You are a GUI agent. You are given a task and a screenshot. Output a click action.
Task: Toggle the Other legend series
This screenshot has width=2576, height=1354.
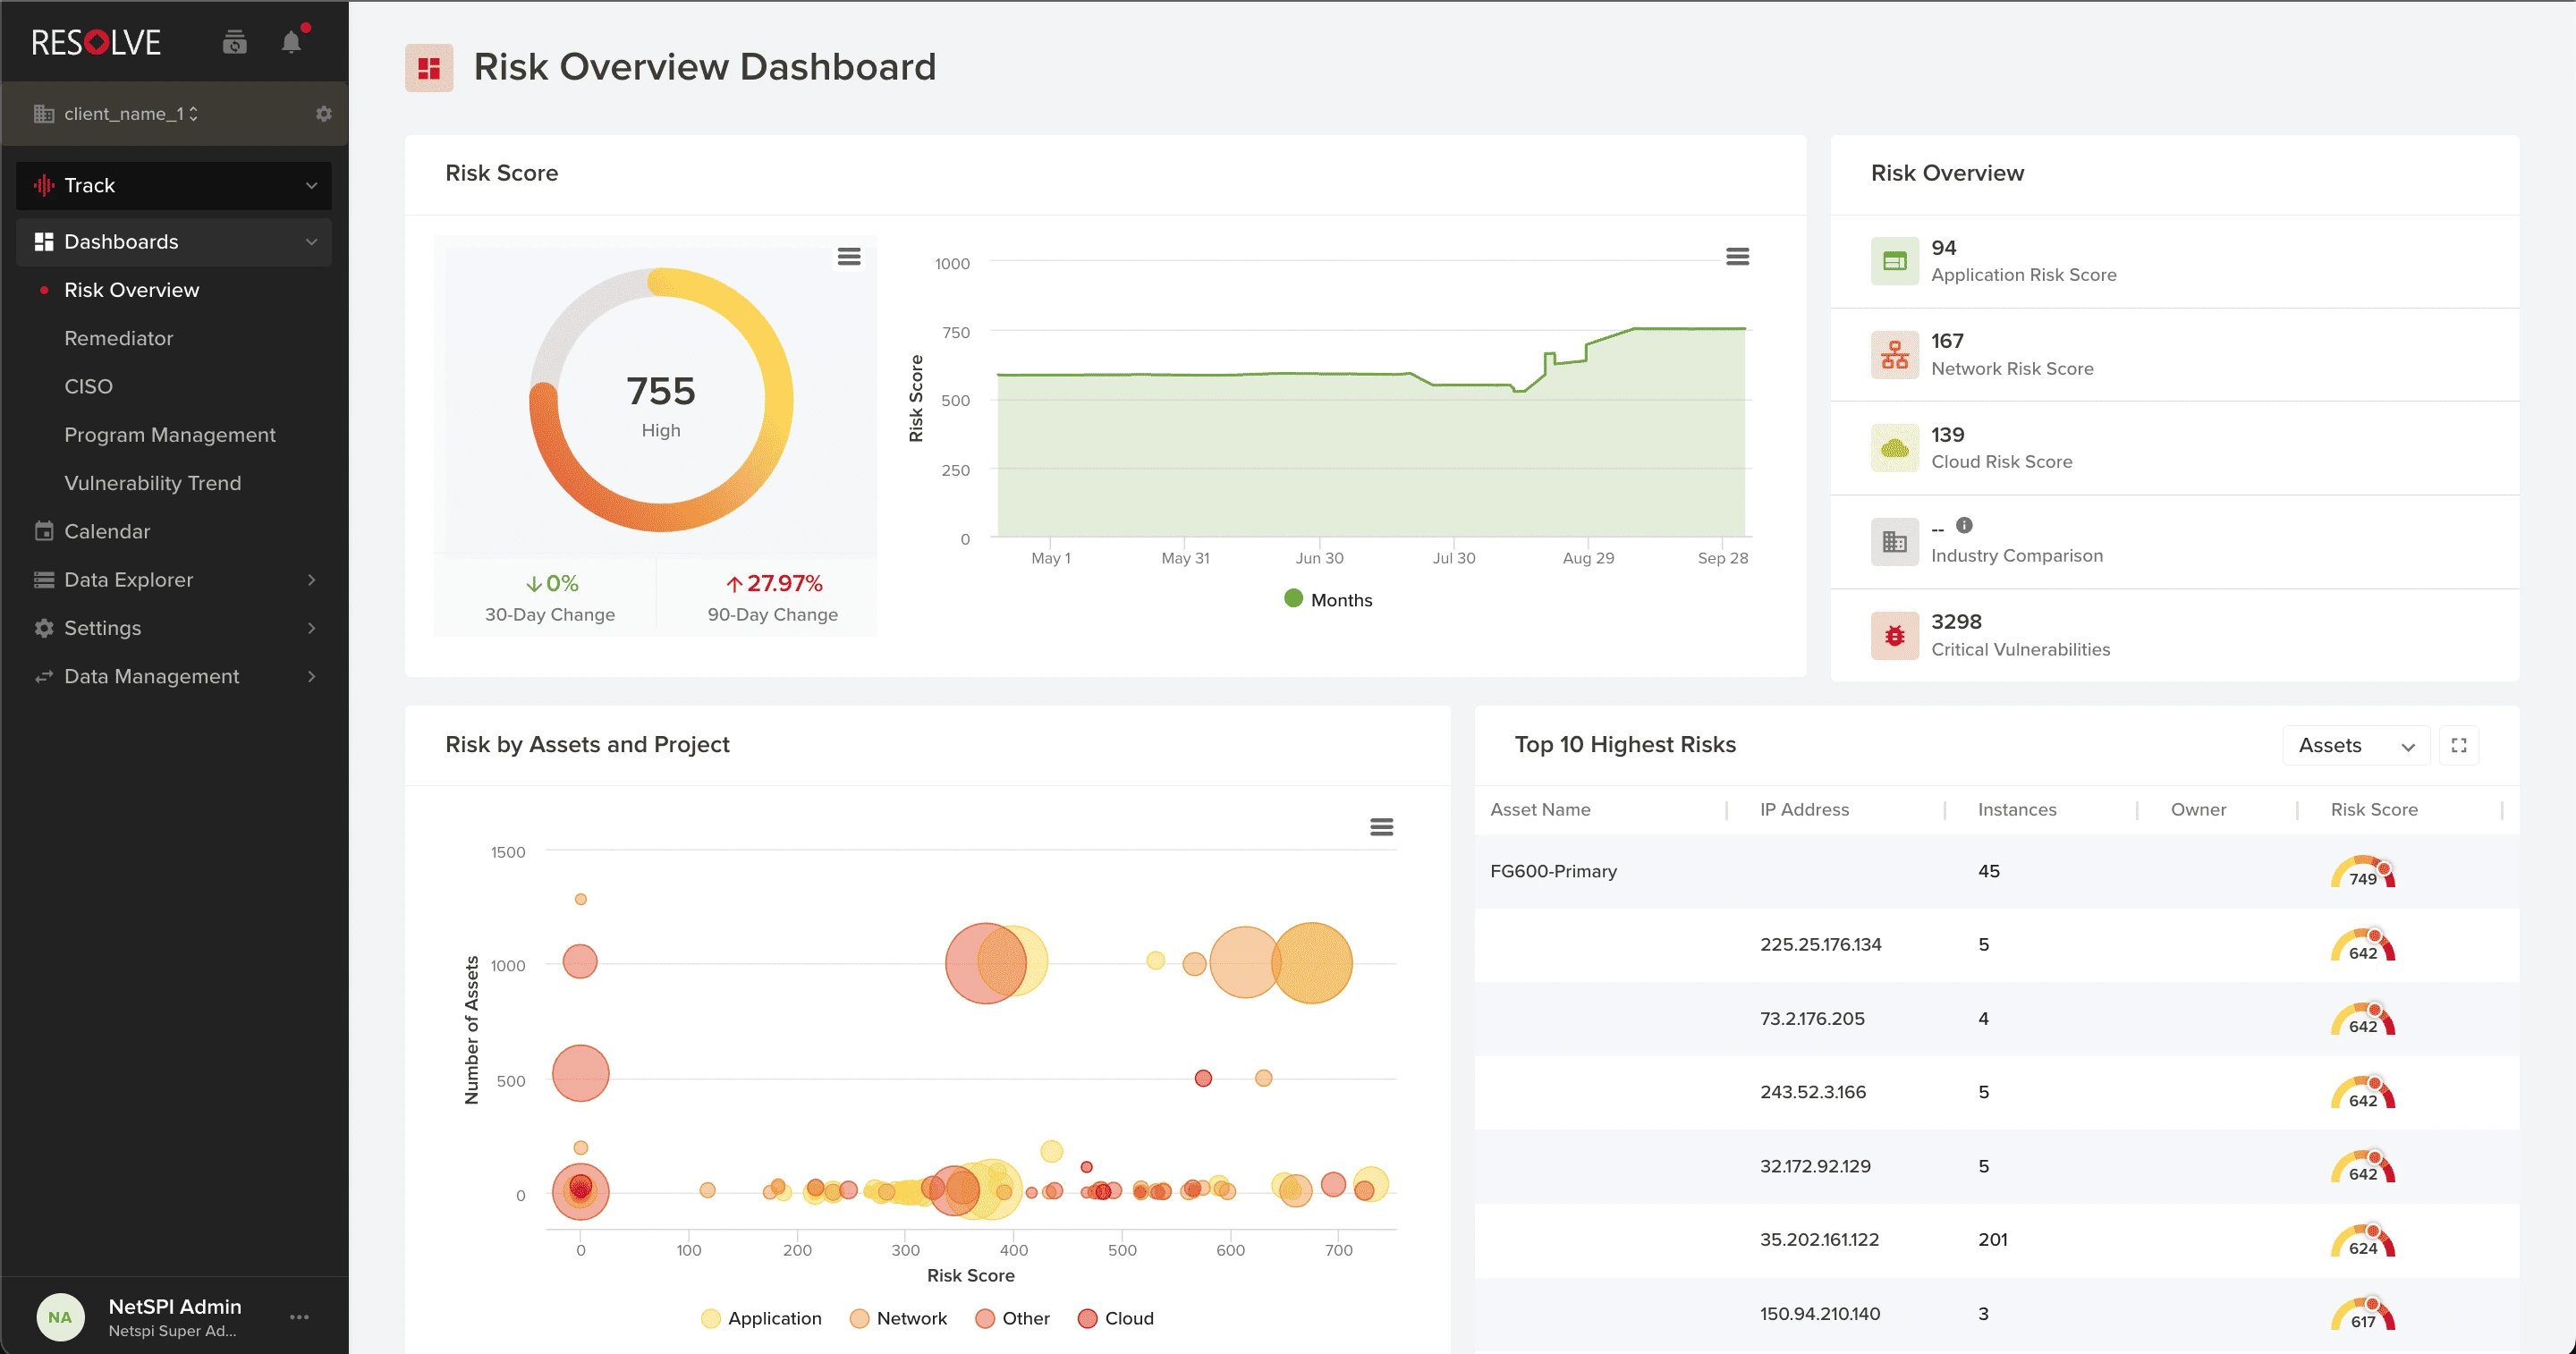point(1013,1318)
